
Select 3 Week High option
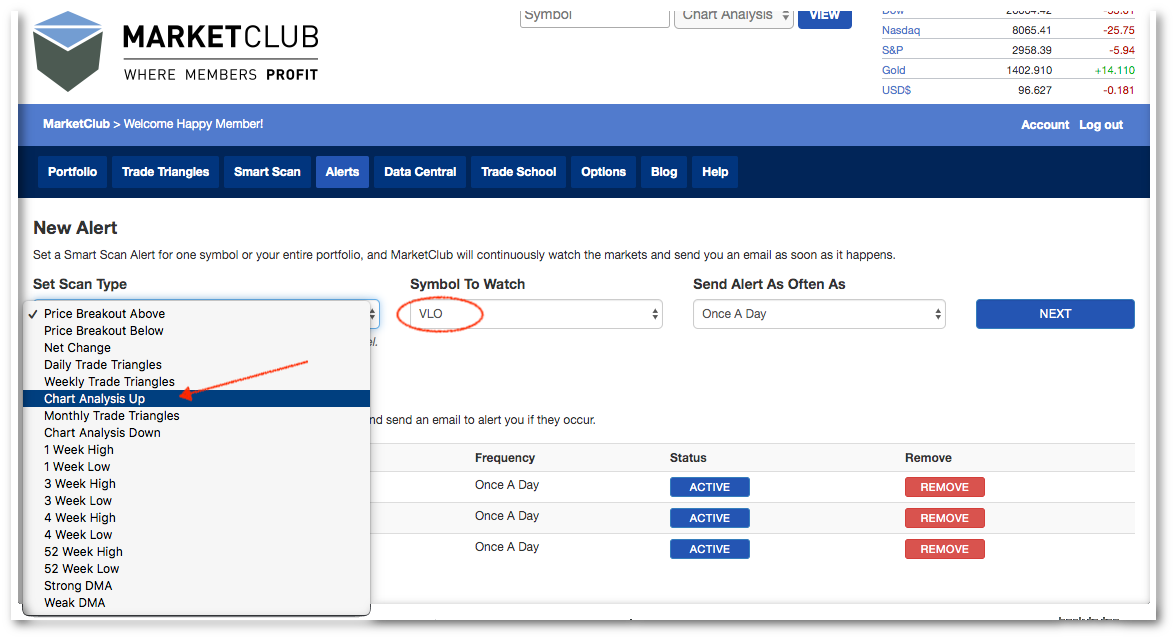[196, 484]
